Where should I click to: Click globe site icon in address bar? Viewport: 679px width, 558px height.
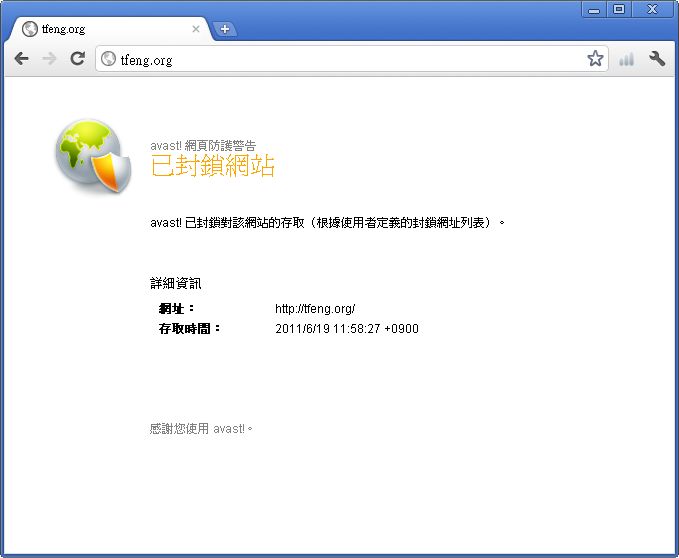pyautogui.click(x=108, y=59)
